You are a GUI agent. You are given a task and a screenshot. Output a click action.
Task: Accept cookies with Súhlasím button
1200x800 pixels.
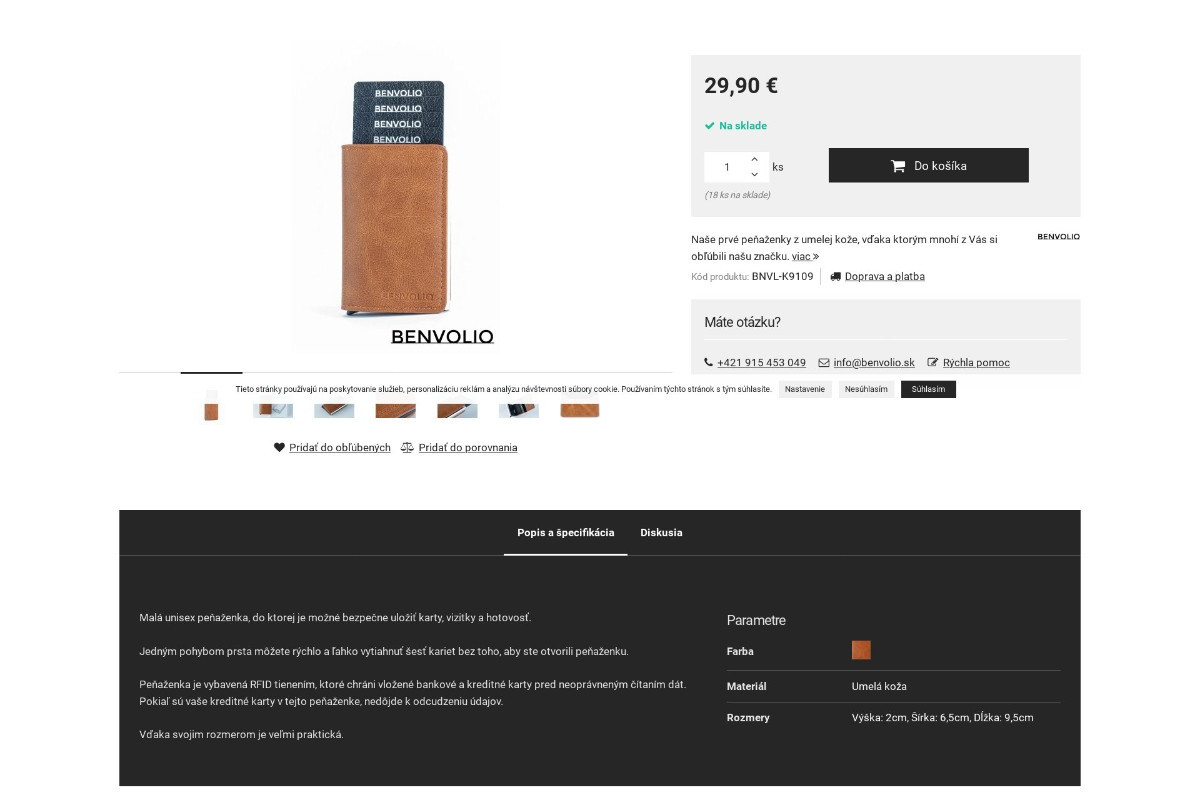[x=928, y=390]
